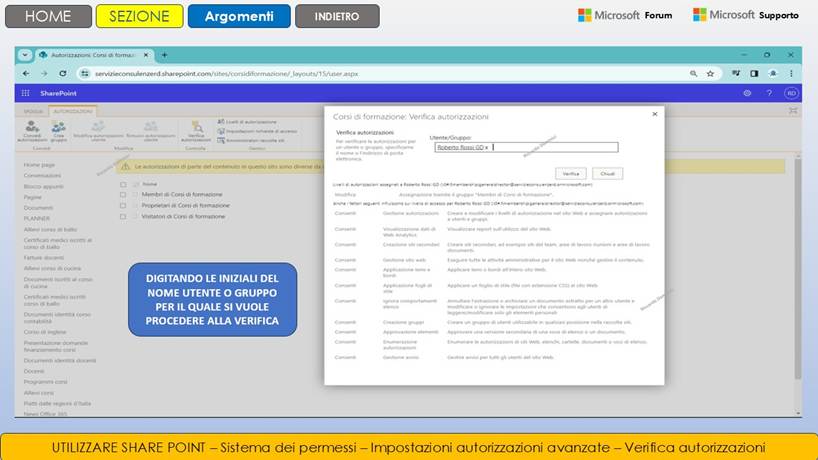
Task: Open the SharePoint settings gear
Action: click(747, 93)
